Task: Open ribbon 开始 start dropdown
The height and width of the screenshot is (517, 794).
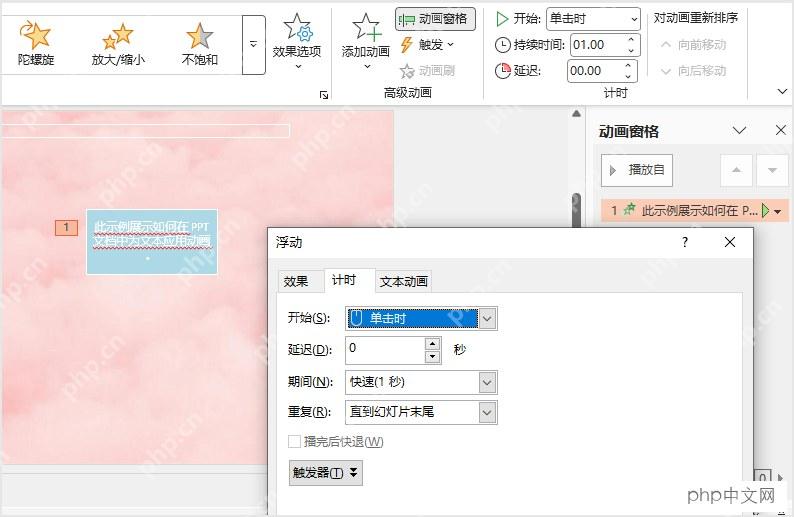Action: [x=593, y=19]
